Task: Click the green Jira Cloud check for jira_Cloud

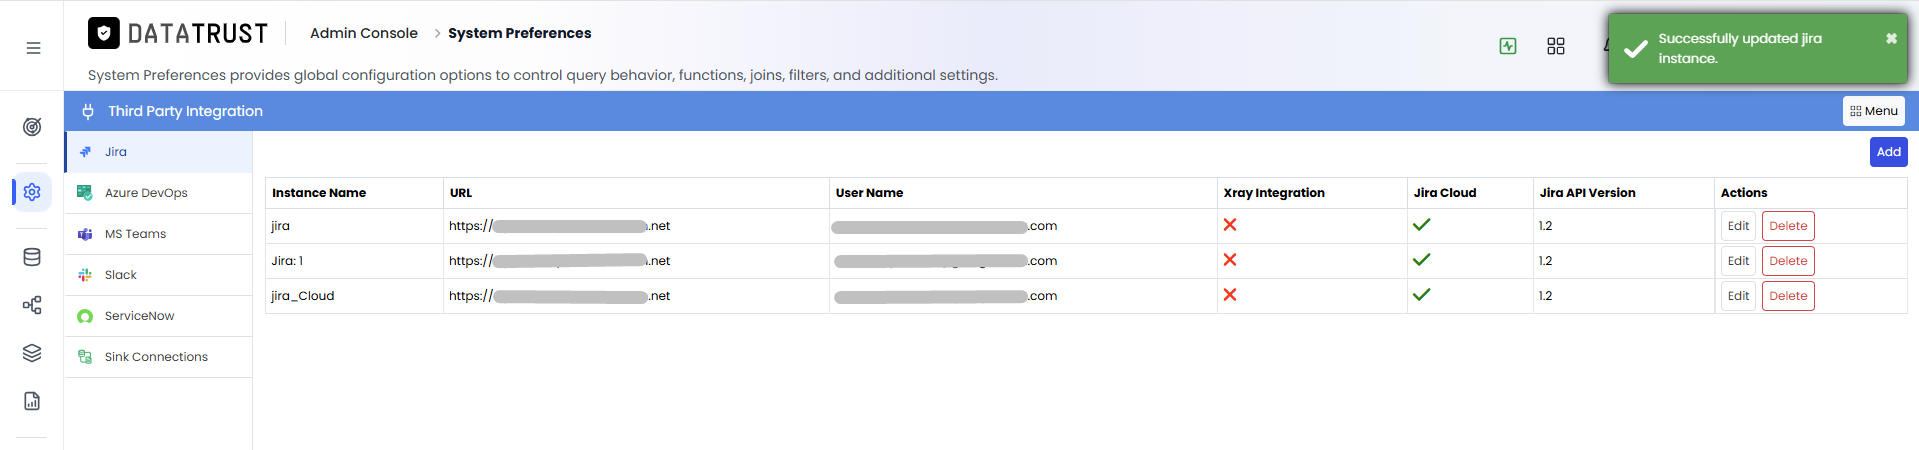Action: pyautogui.click(x=1421, y=295)
